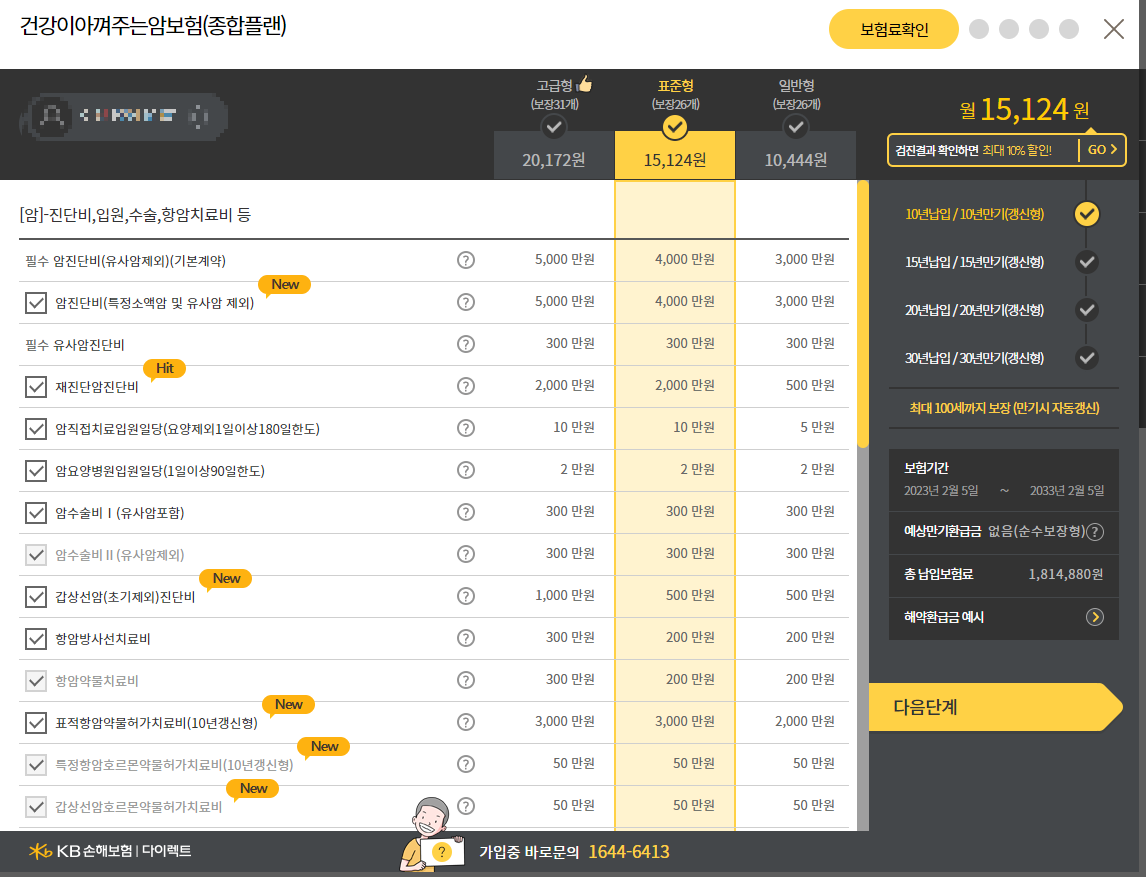Toggle 암진단비(특정소액암 및 유사암 제외) checkbox
This screenshot has width=1146, height=877.
tap(36, 303)
